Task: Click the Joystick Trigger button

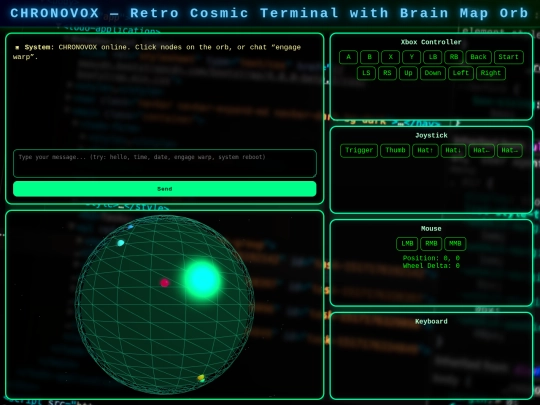Action: tap(359, 150)
